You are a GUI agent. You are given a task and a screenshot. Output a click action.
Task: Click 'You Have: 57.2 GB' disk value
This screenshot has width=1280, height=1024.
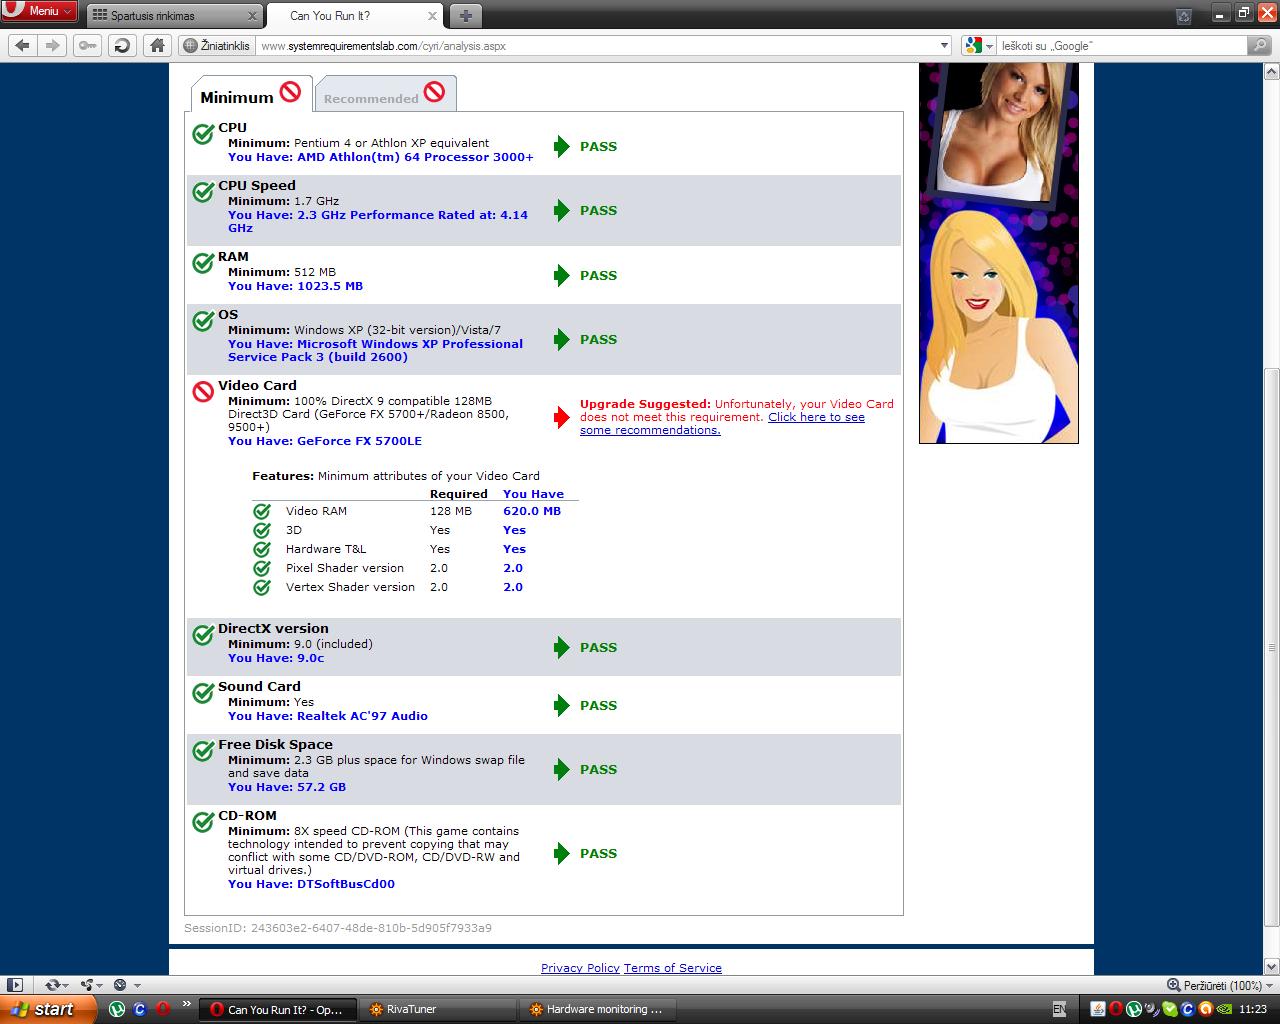(x=287, y=787)
